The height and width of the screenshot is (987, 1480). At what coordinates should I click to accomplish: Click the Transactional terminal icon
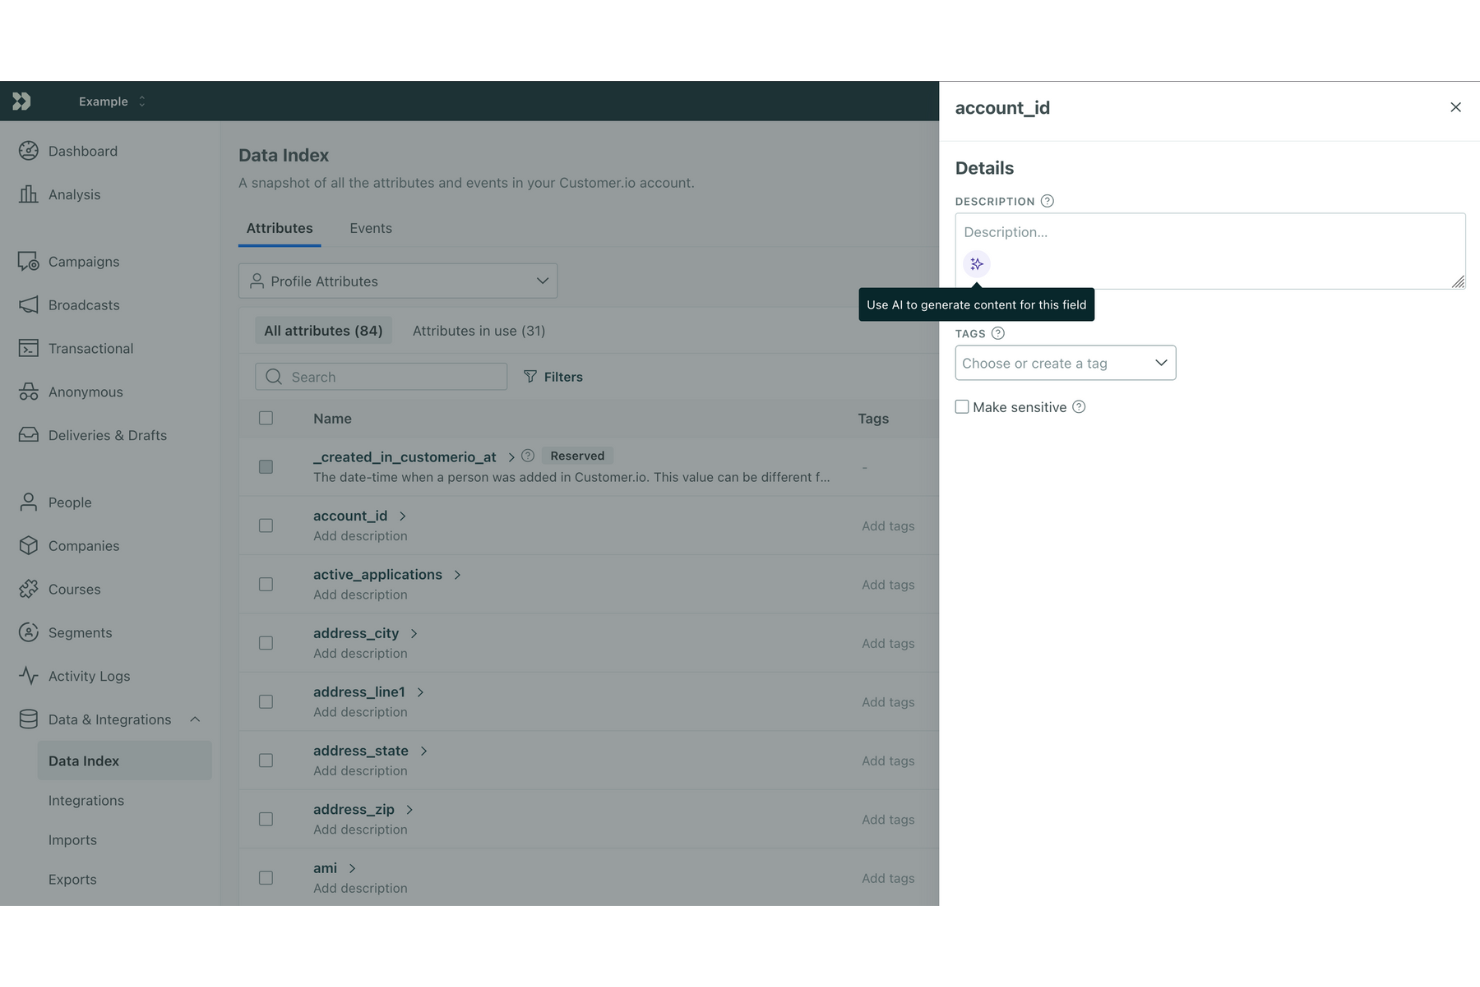(x=28, y=348)
